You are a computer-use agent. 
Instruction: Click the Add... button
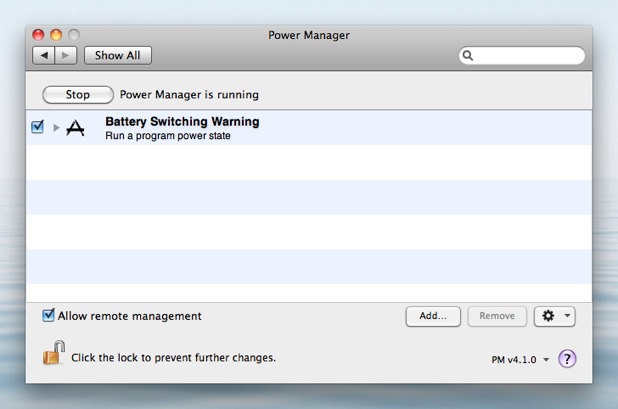pyautogui.click(x=433, y=316)
